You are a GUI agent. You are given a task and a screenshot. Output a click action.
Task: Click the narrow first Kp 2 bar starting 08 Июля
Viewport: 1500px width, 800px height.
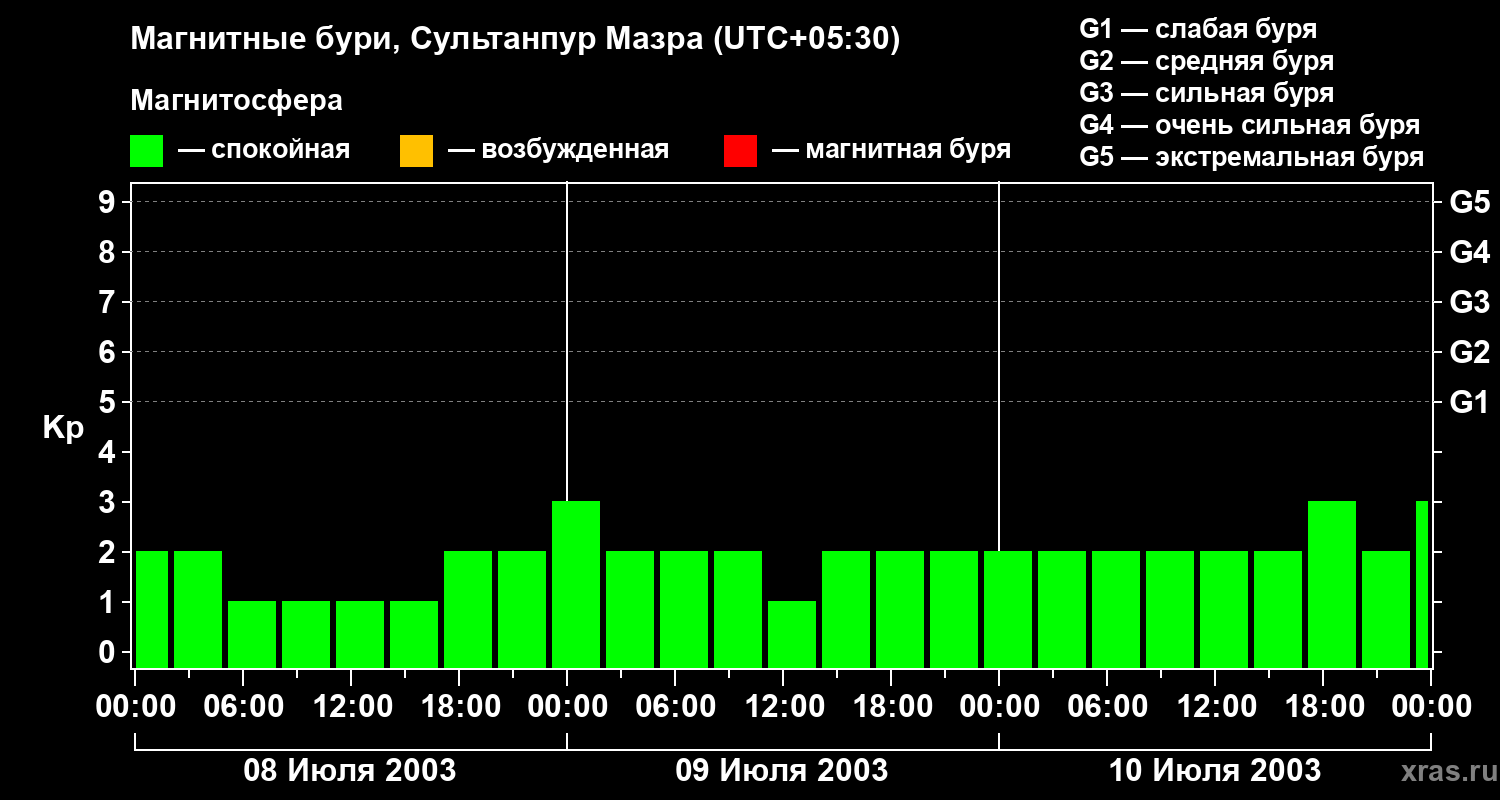[x=152, y=609]
